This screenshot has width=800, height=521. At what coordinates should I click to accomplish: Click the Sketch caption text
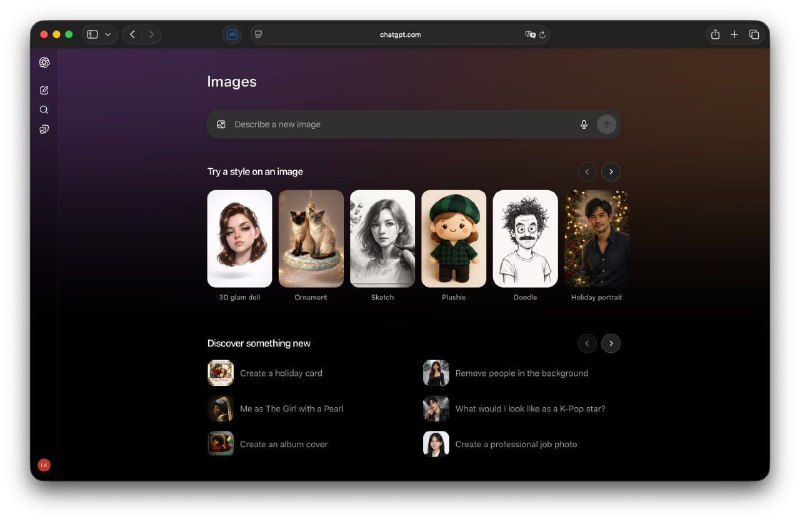(x=383, y=297)
